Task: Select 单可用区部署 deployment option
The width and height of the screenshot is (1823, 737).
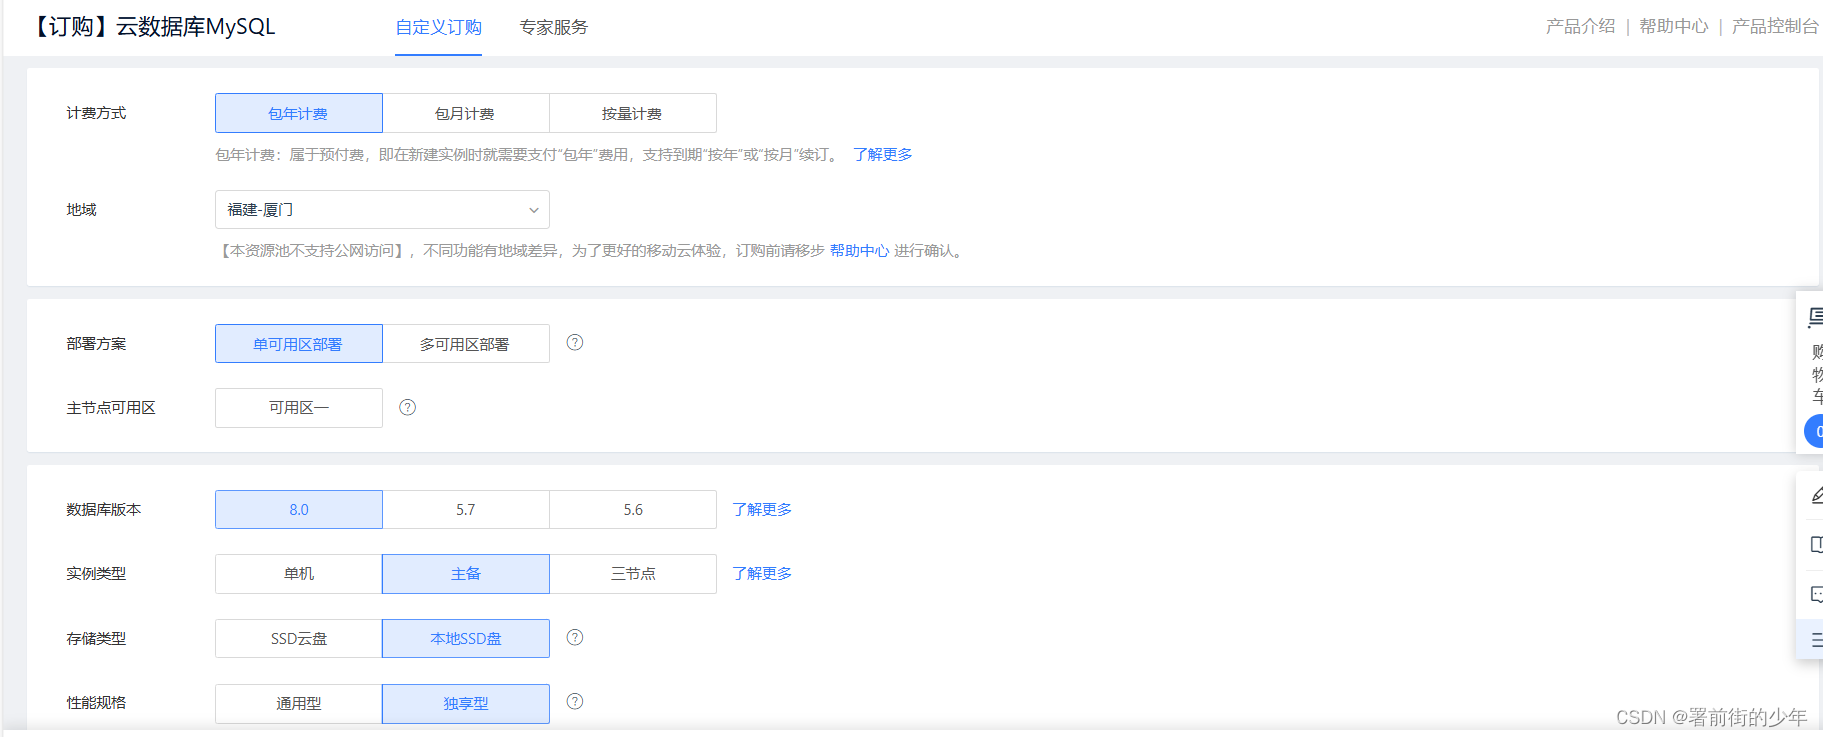Action: pos(299,344)
